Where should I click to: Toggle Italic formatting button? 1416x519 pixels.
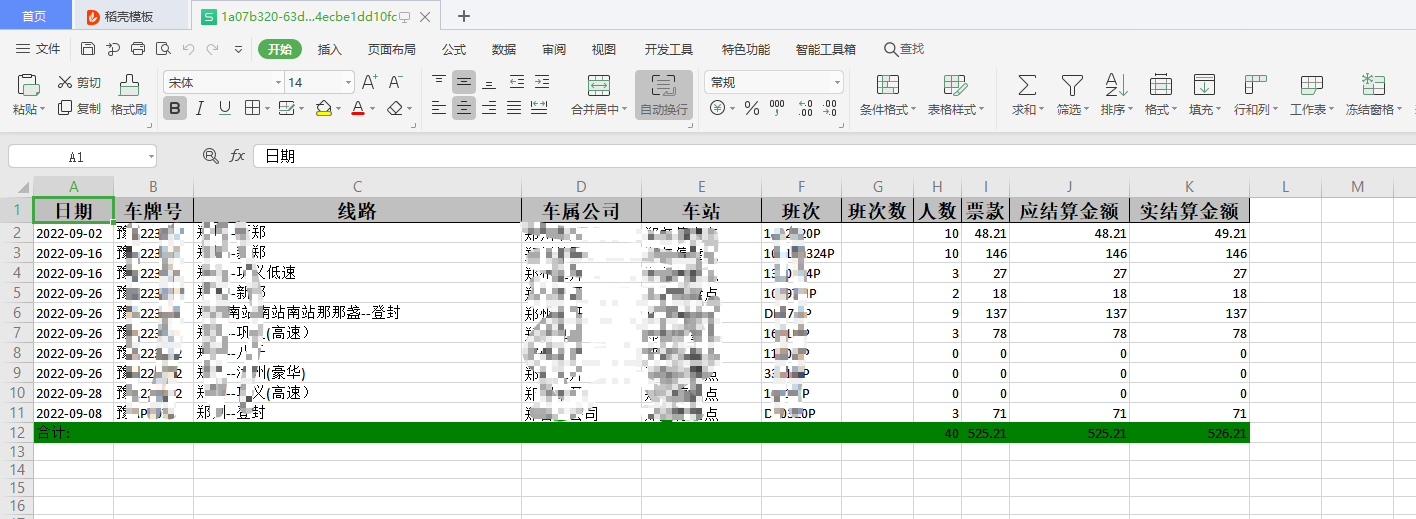point(200,108)
